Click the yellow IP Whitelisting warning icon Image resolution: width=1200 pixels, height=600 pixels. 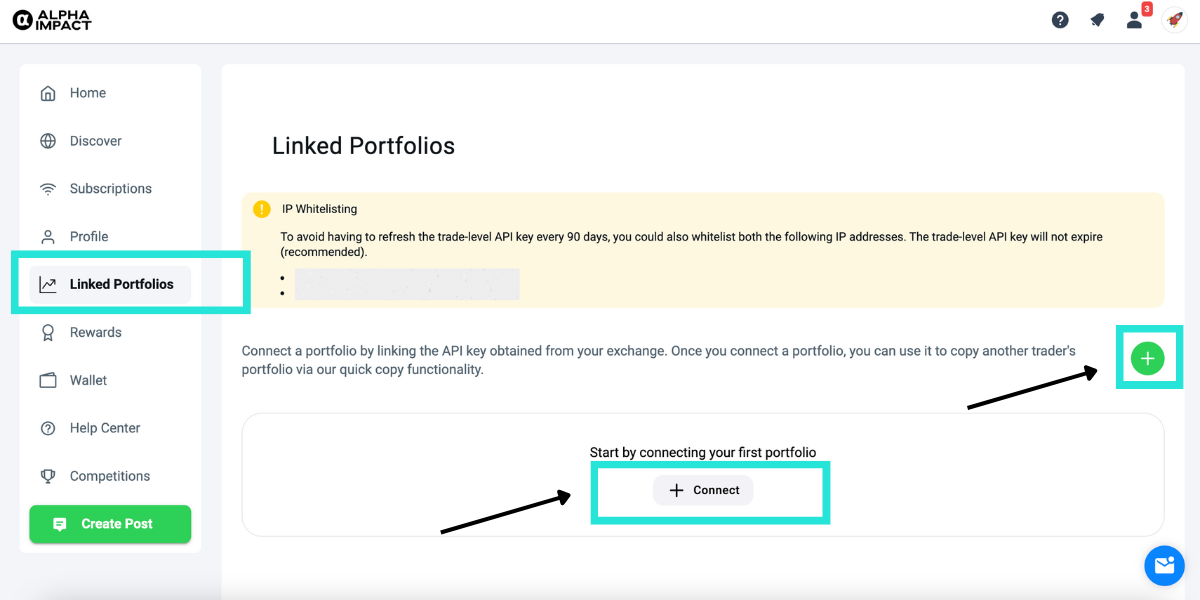tap(262, 209)
